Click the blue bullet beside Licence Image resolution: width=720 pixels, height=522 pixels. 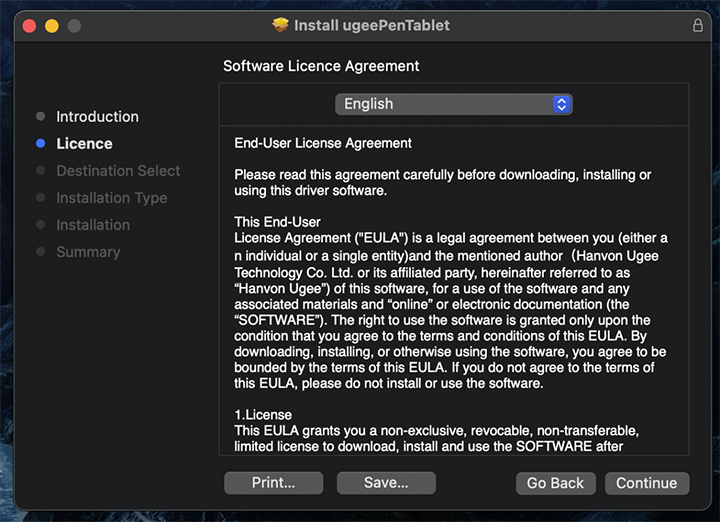pos(40,144)
